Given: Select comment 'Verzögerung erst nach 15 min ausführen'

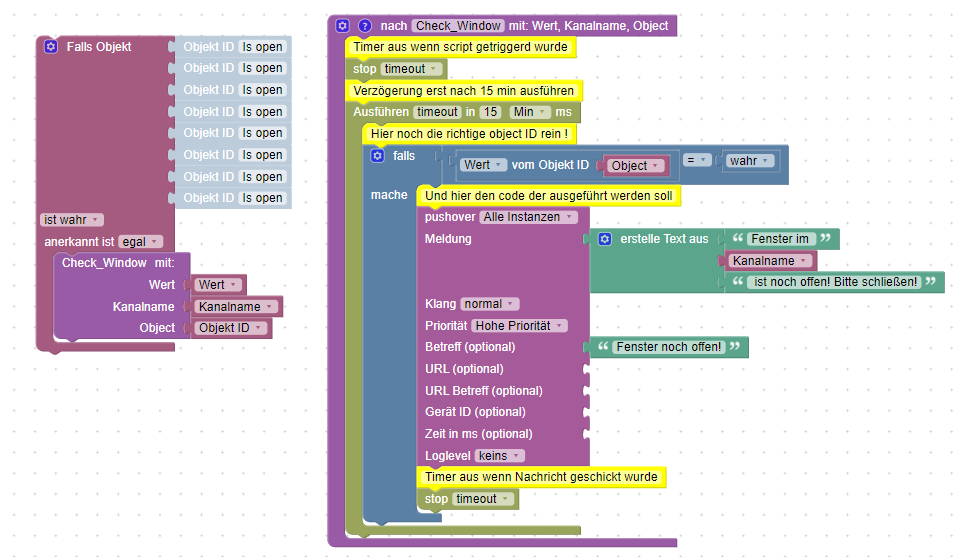Looking at the screenshot, I should [x=464, y=90].
